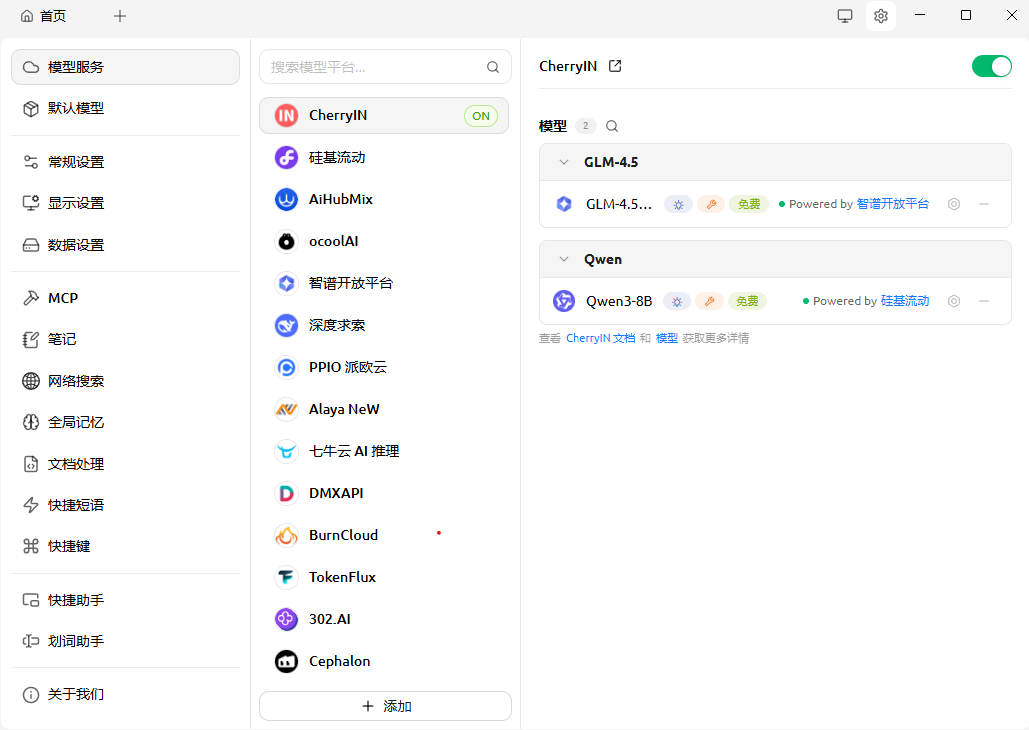
Task: Open MCP settings section
Action: pos(125,298)
